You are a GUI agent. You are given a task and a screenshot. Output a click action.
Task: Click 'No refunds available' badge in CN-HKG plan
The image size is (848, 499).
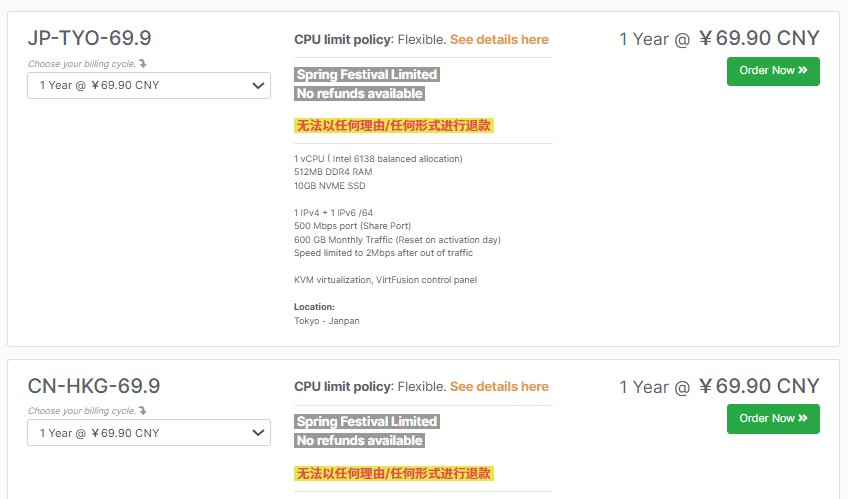pos(359,441)
